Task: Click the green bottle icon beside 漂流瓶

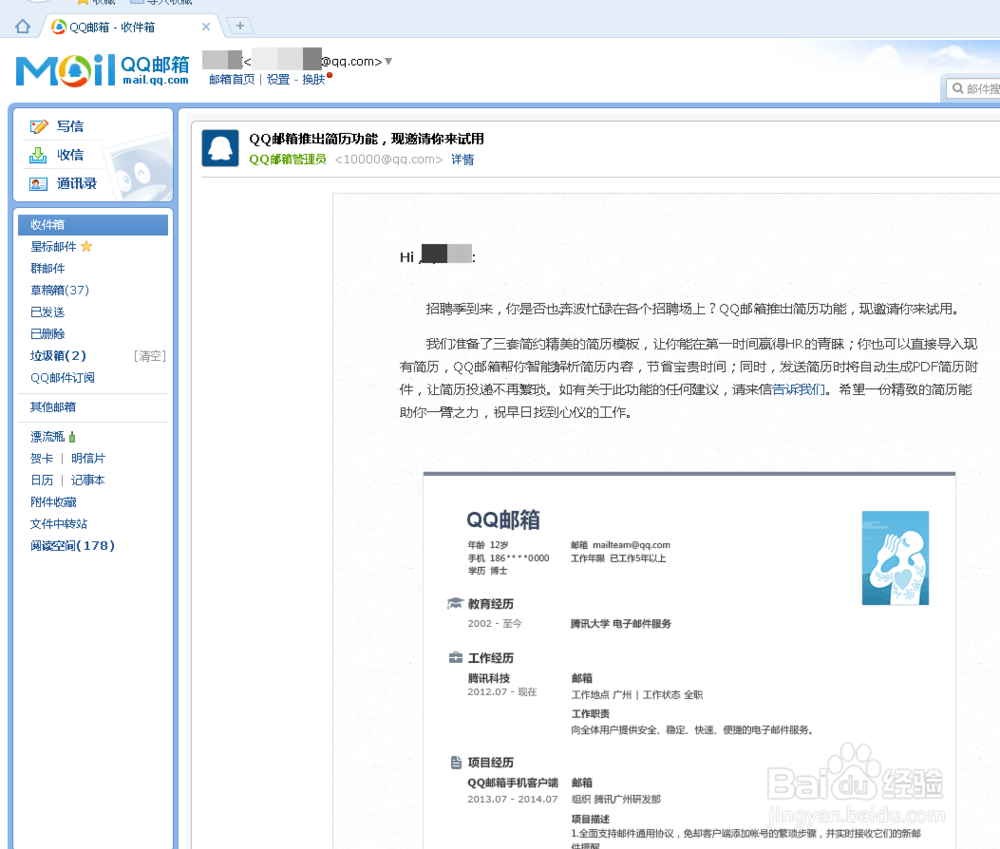Action: 72,437
